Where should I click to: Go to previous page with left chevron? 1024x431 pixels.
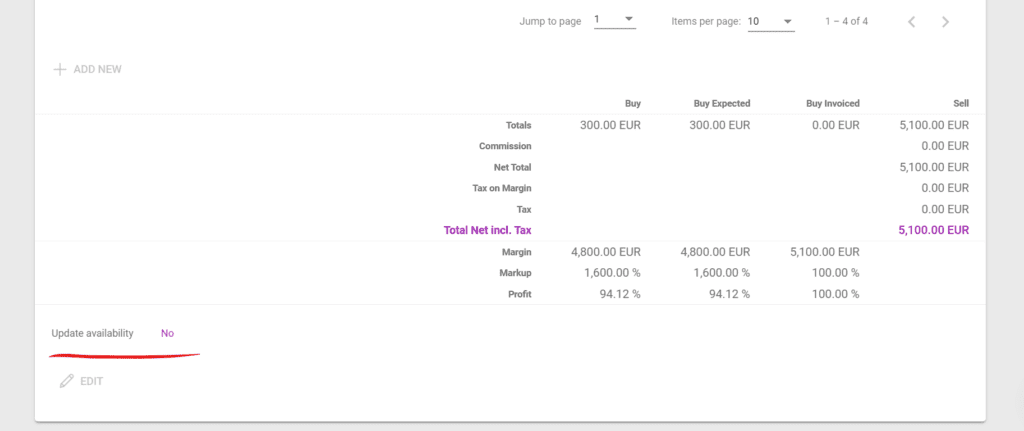[911, 21]
